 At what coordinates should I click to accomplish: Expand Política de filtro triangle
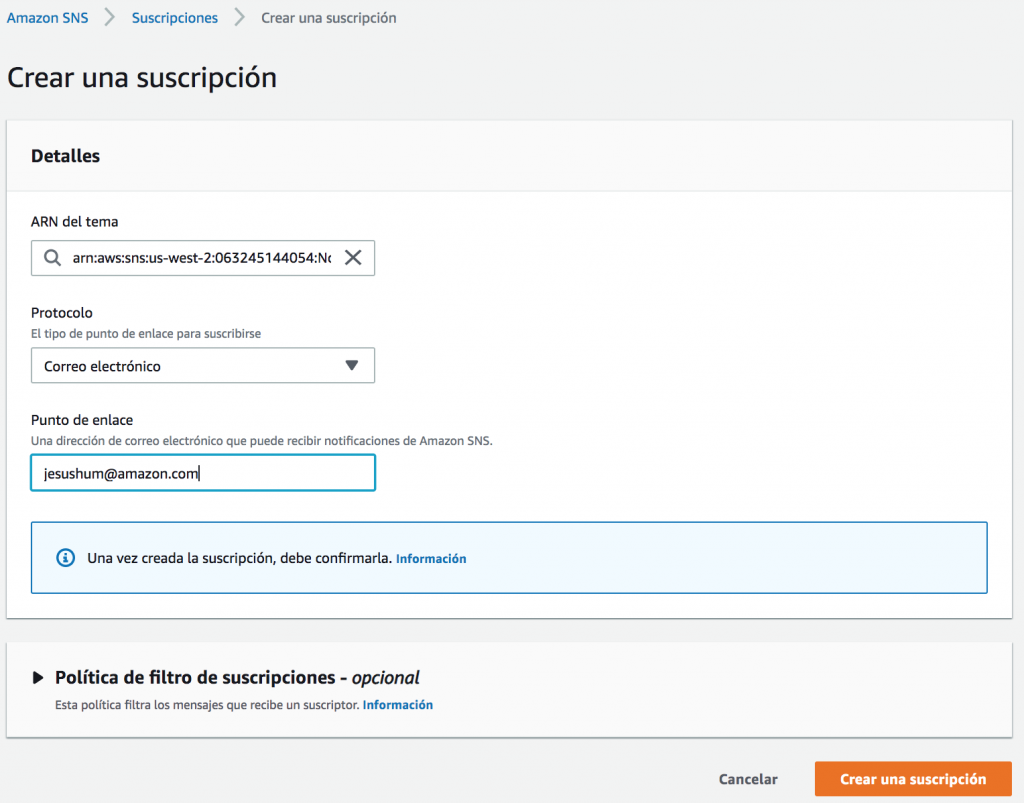click(x=38, y=678)
